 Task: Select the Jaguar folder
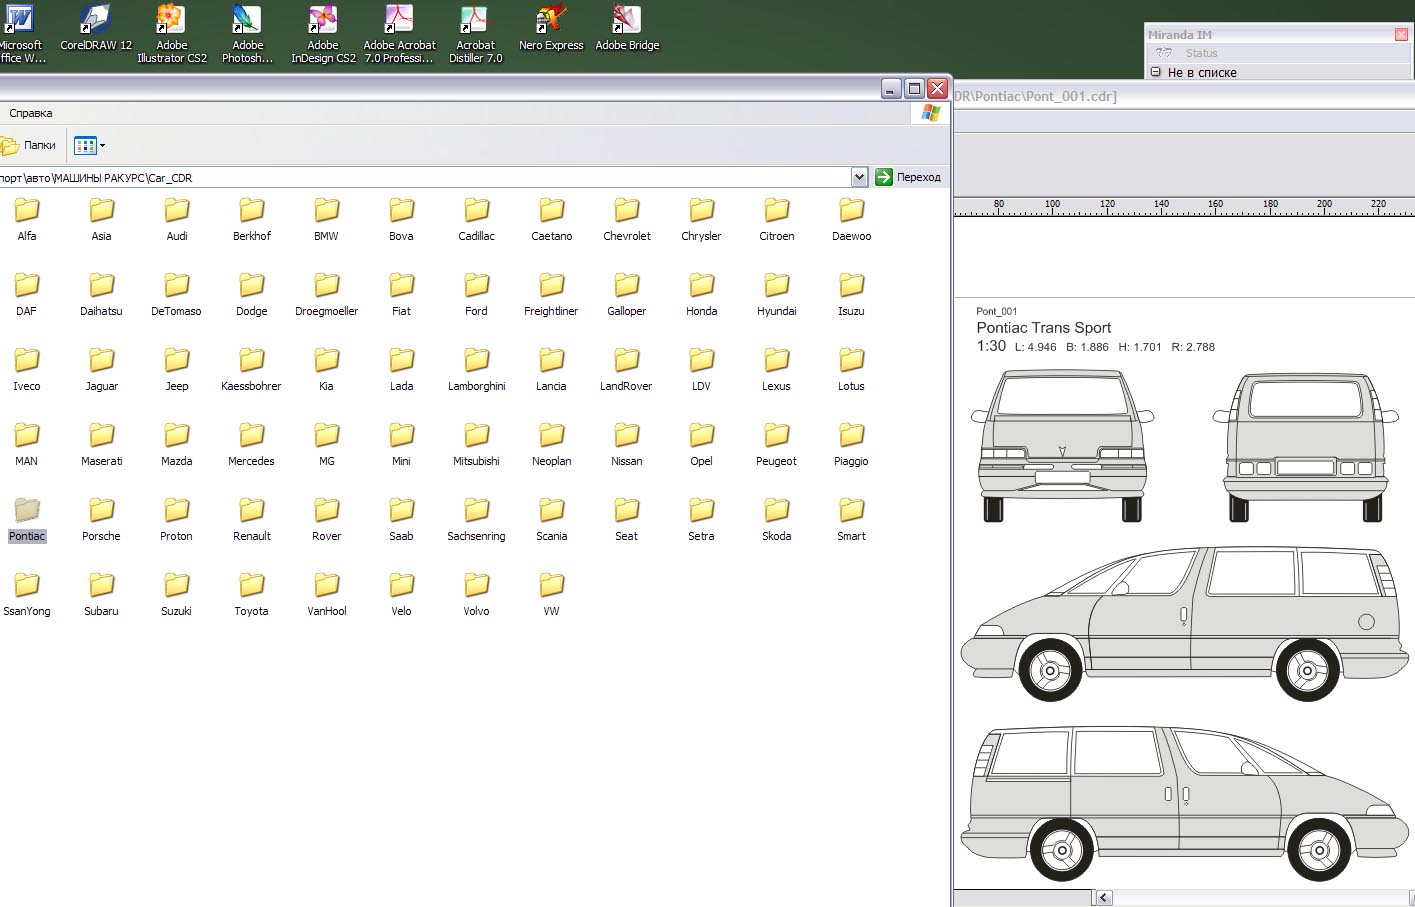point(101,371)
